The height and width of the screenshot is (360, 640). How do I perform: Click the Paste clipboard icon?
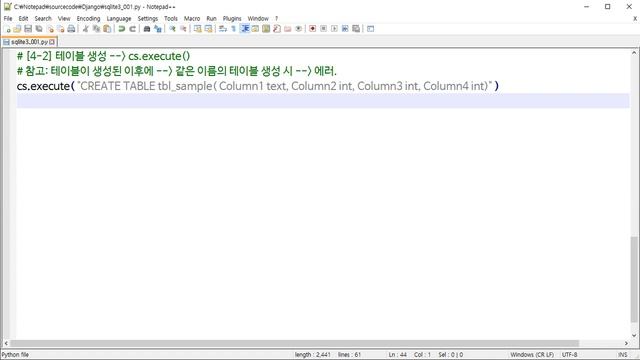coord(107,29)
